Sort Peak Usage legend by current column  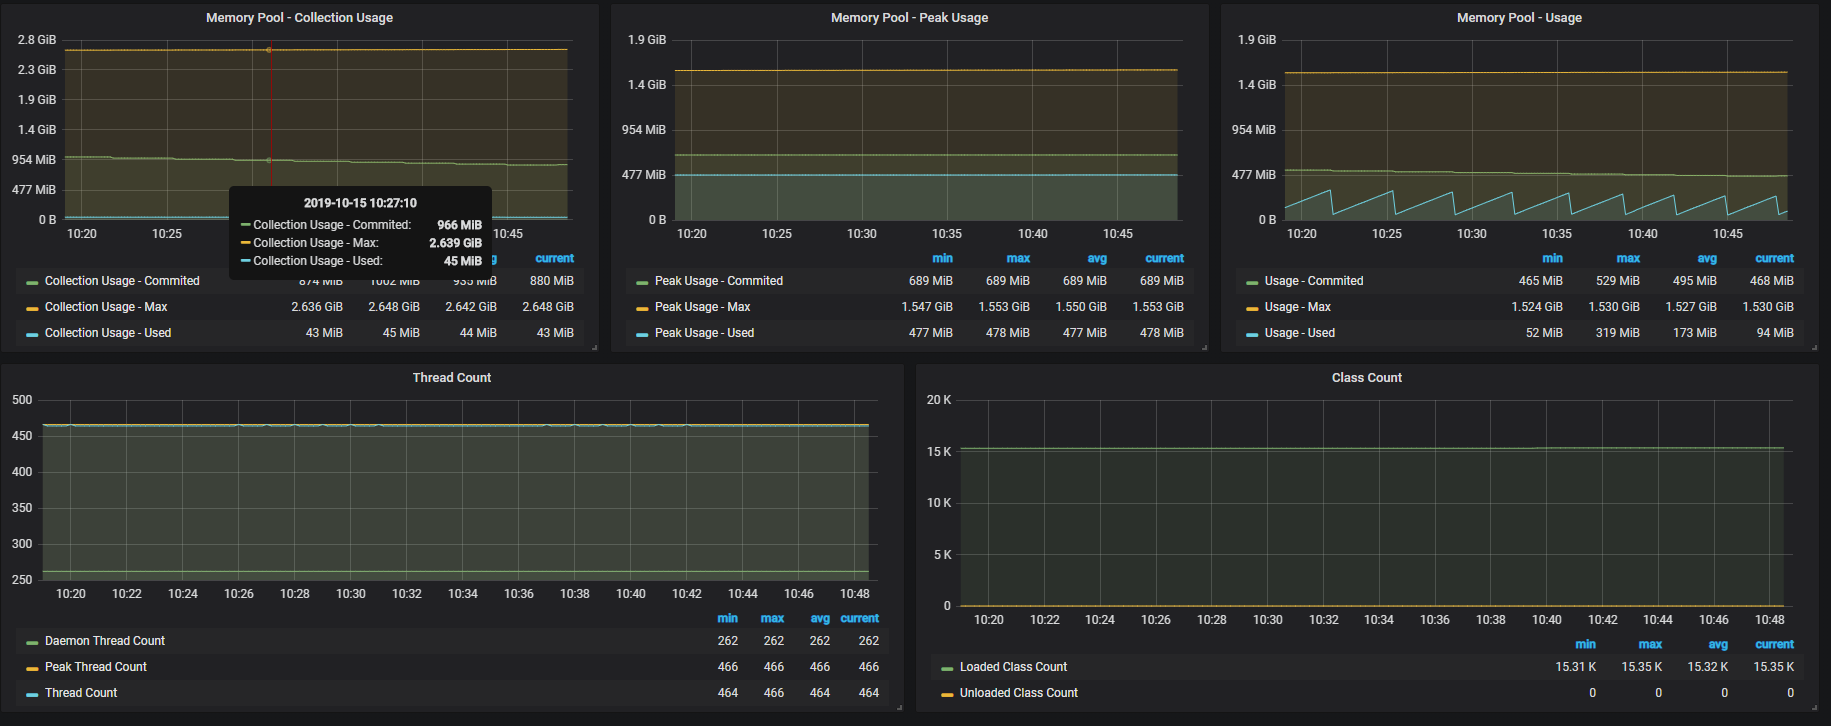(x=1164, y=258)
